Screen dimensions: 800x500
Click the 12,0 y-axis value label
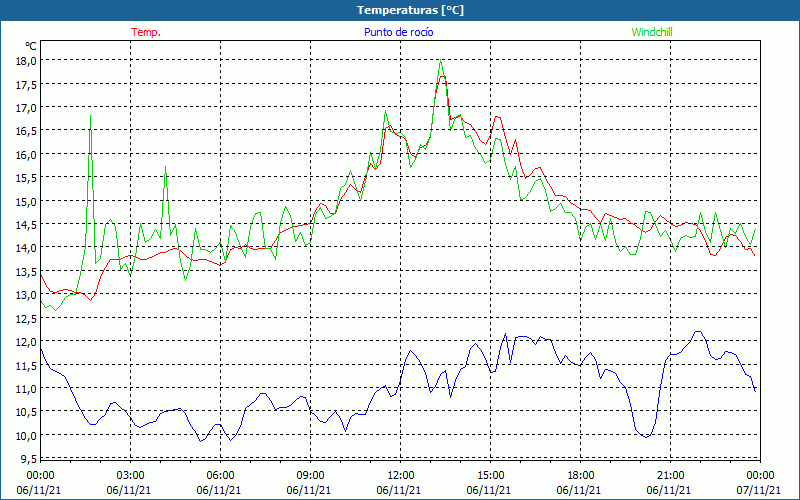click(26, 341)
